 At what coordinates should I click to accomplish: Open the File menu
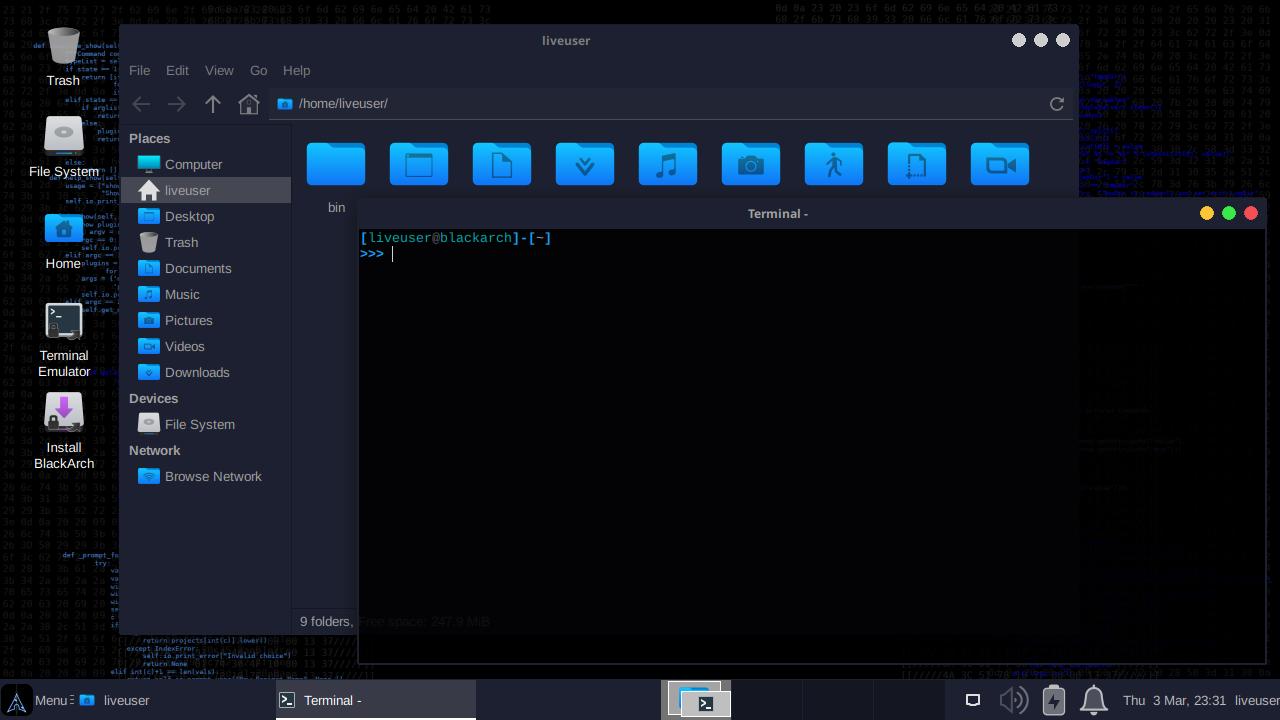(139, 70)
